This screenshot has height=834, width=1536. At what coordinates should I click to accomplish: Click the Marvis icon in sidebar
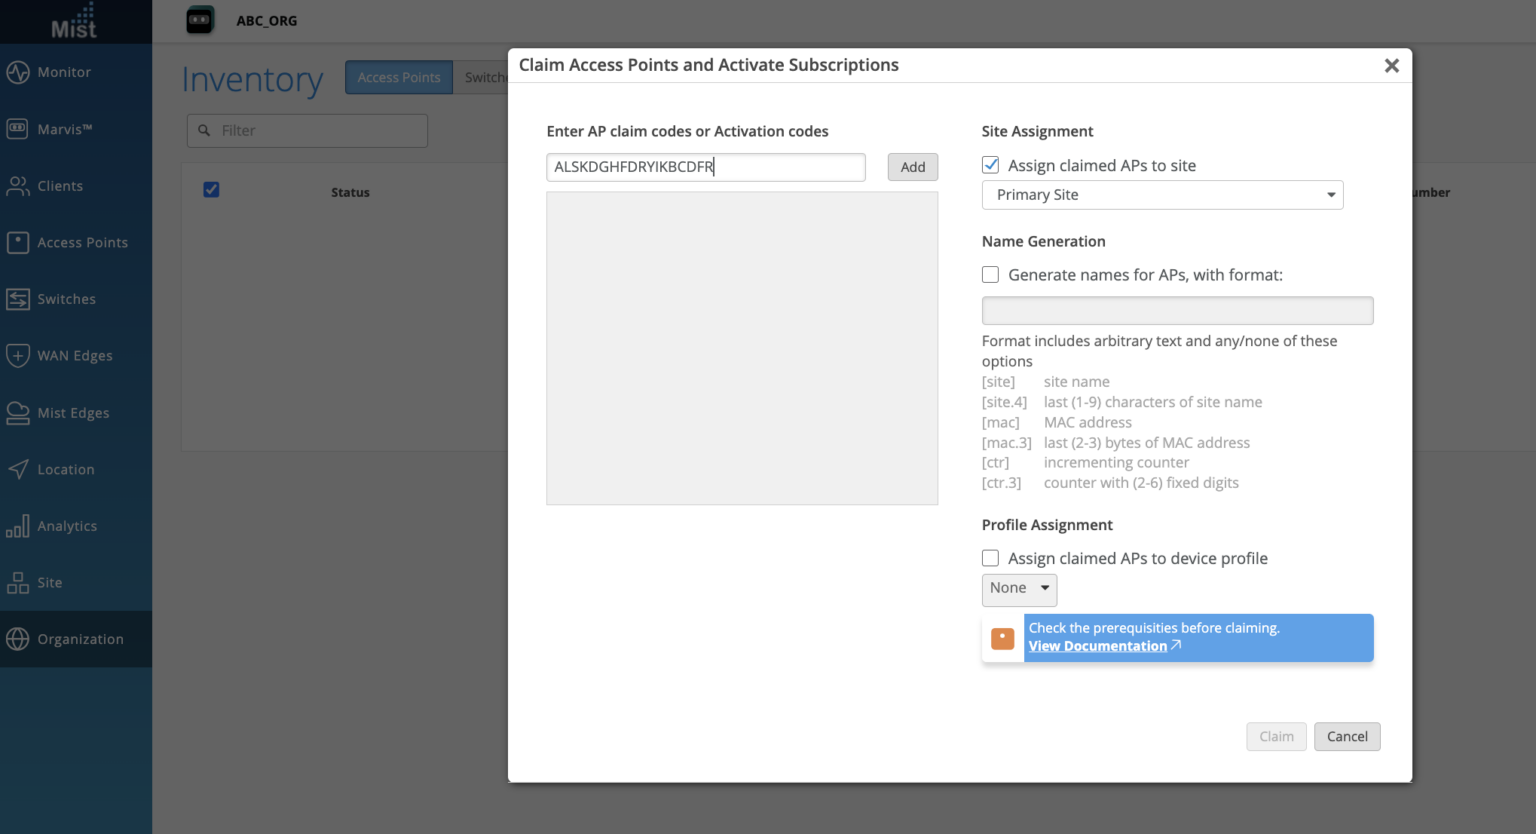[18, 129]
